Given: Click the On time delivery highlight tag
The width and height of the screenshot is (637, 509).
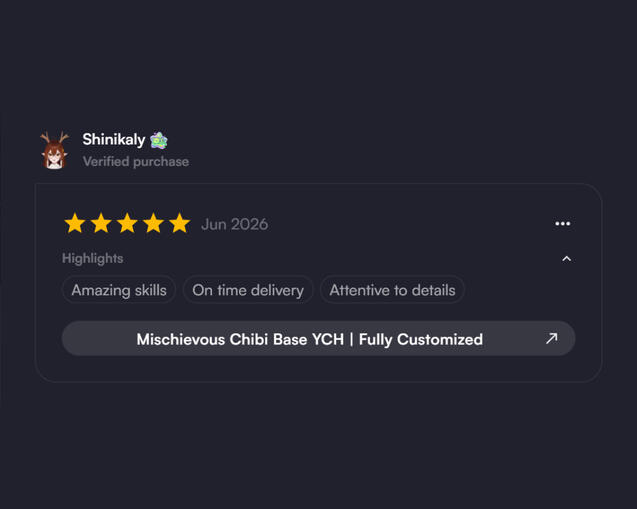Looking at the screenshot, I should [248, 290].
